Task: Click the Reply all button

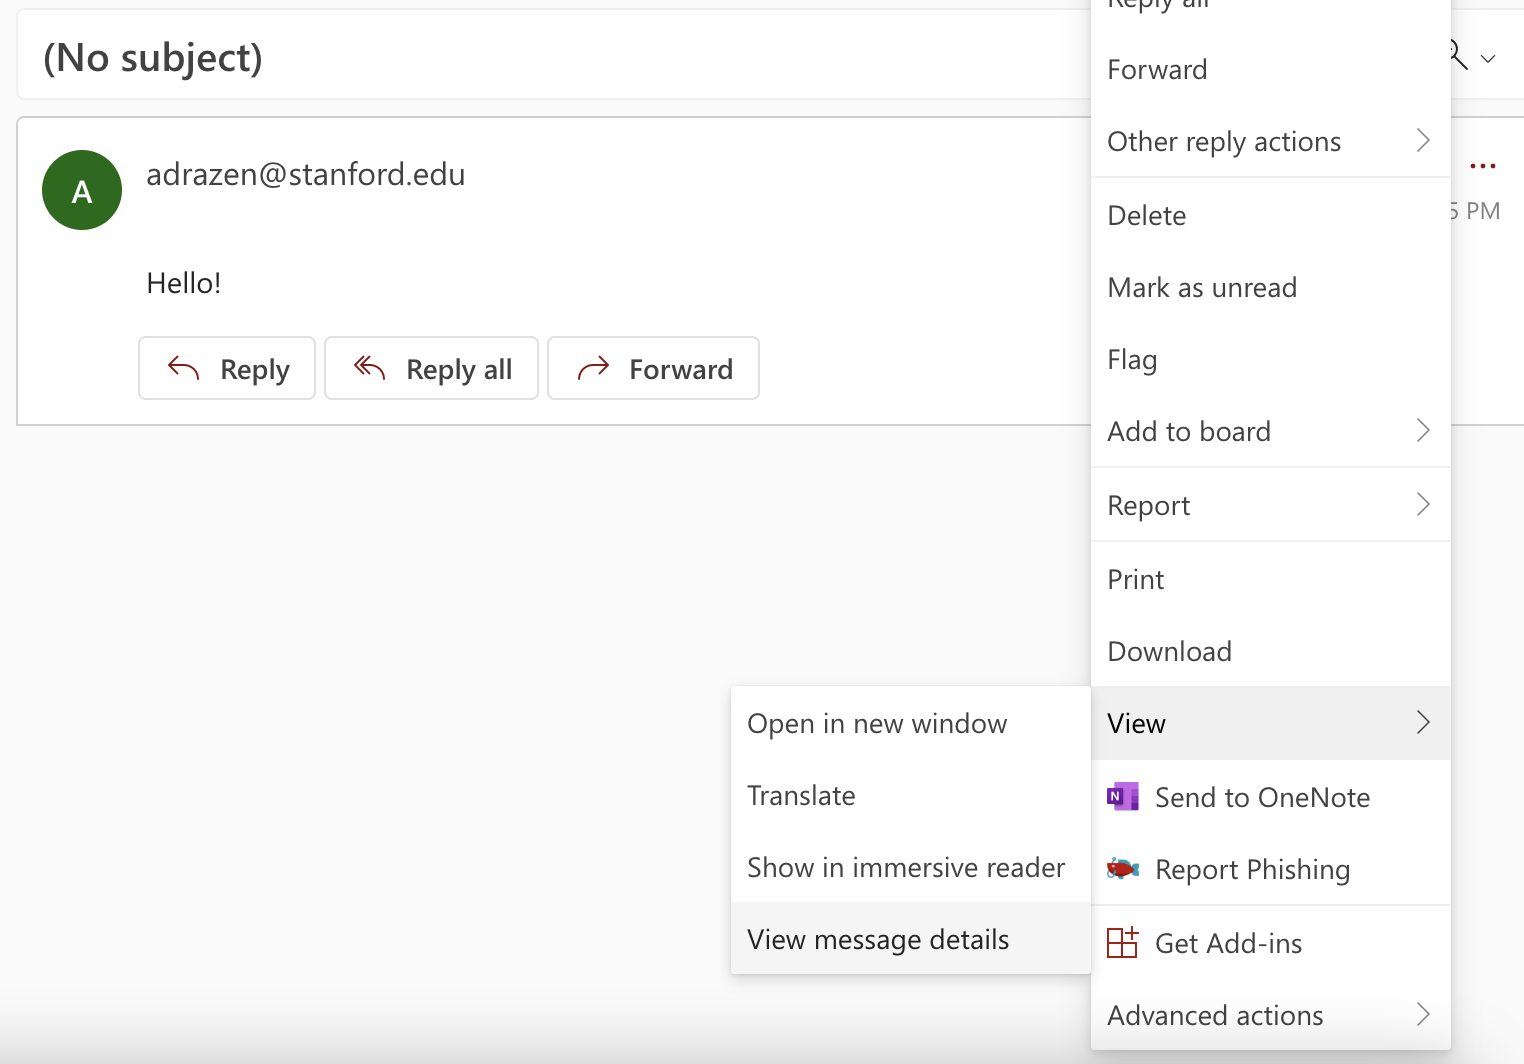Action: click(431, 368)
